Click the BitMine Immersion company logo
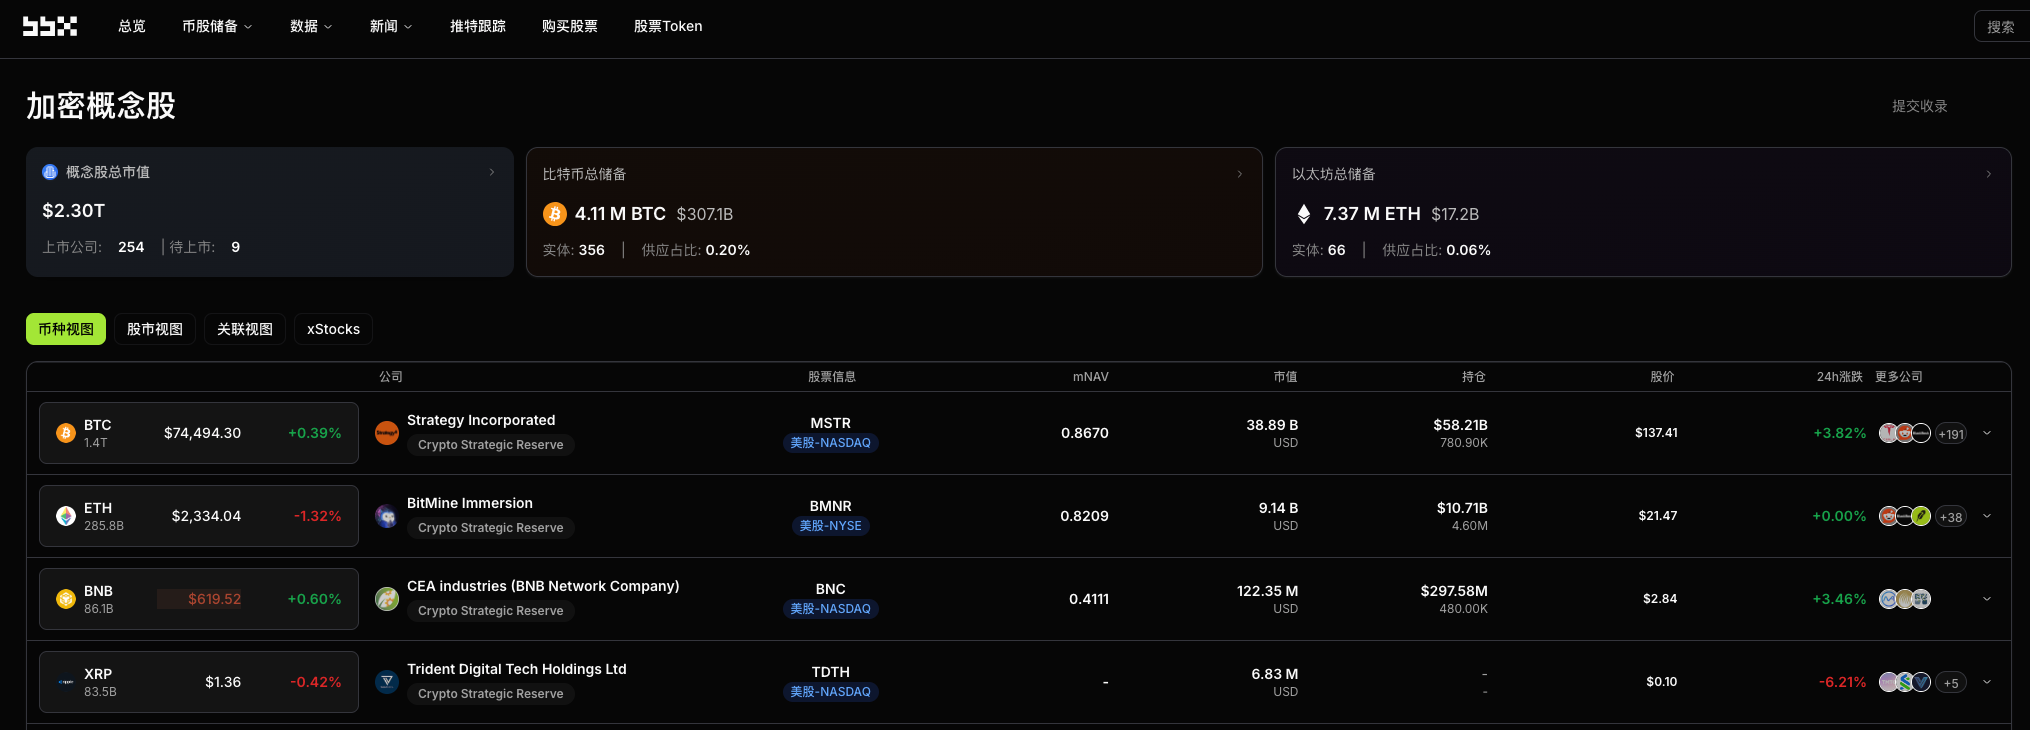2030x730 pixels. tap(387, 516)
